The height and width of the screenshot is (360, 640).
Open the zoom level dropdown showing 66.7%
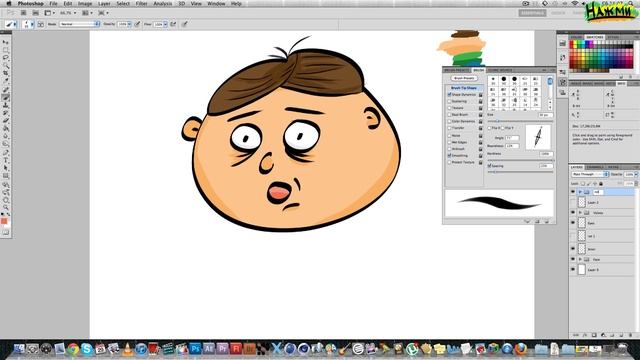68,13
